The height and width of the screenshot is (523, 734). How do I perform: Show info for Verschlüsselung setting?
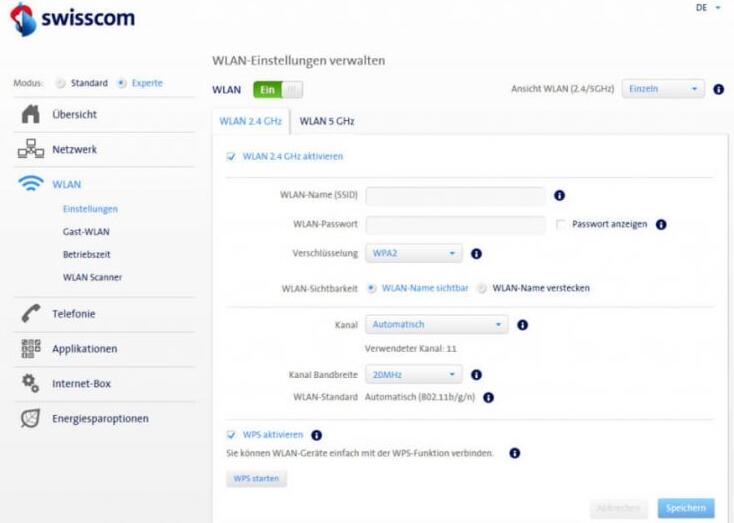point(476,253)
